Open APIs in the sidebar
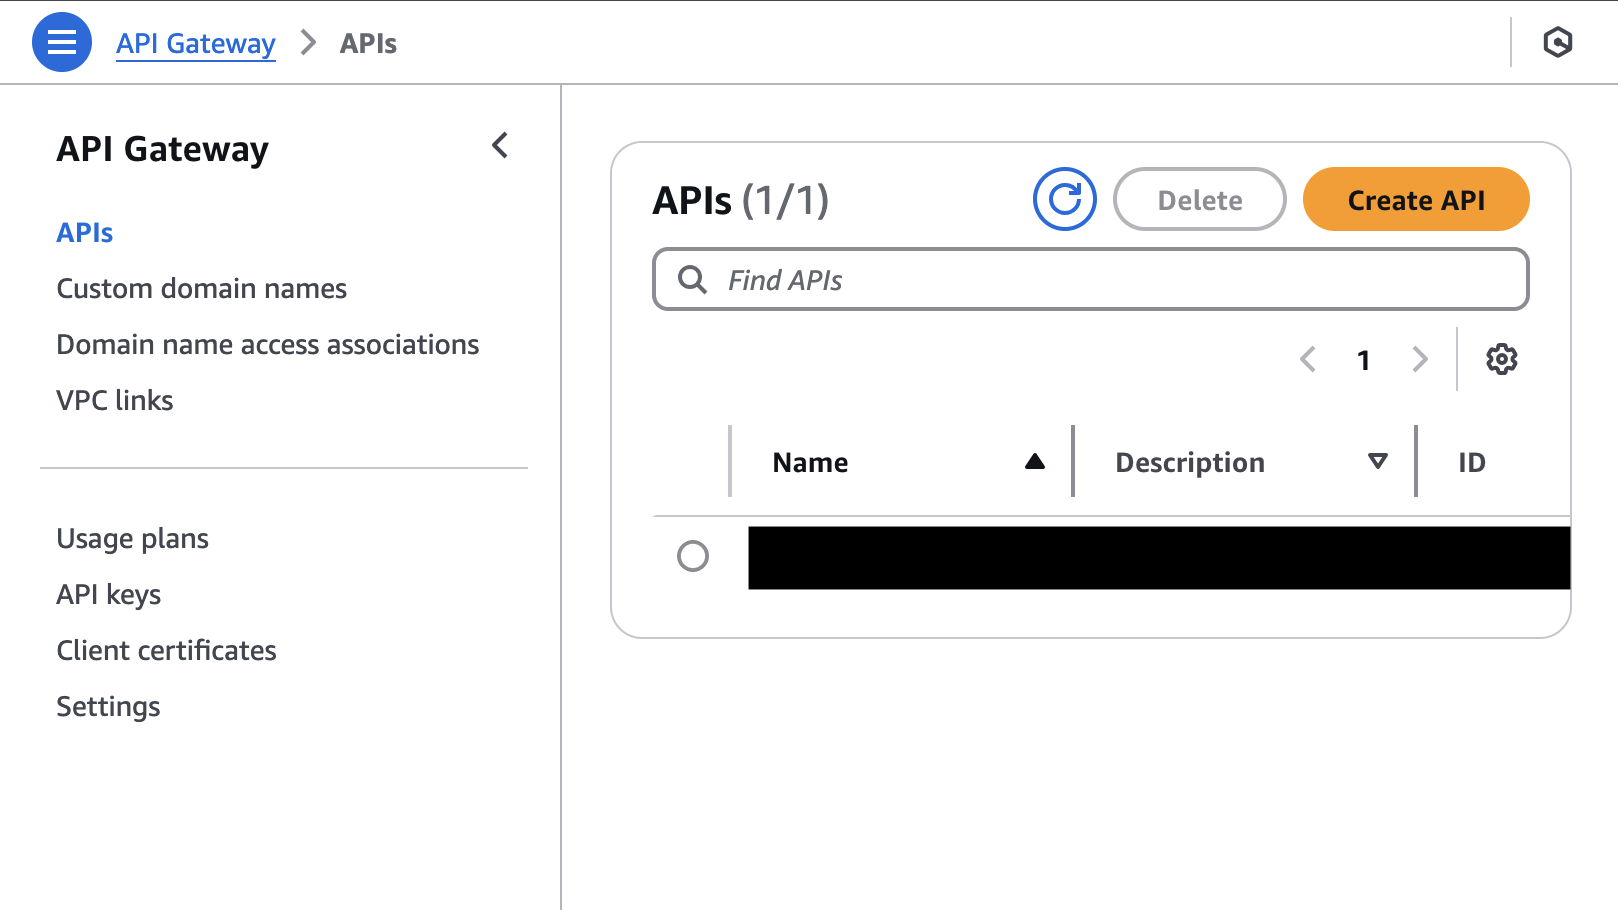1618x910 pixels. coord(85,232)
